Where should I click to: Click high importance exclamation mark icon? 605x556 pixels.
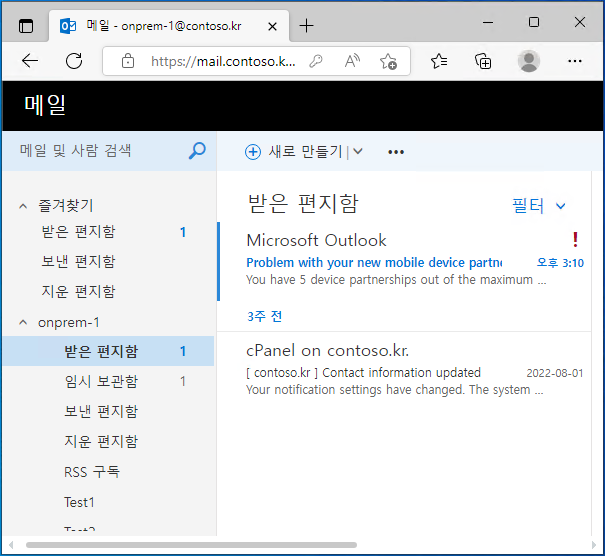tap(575, 240)
